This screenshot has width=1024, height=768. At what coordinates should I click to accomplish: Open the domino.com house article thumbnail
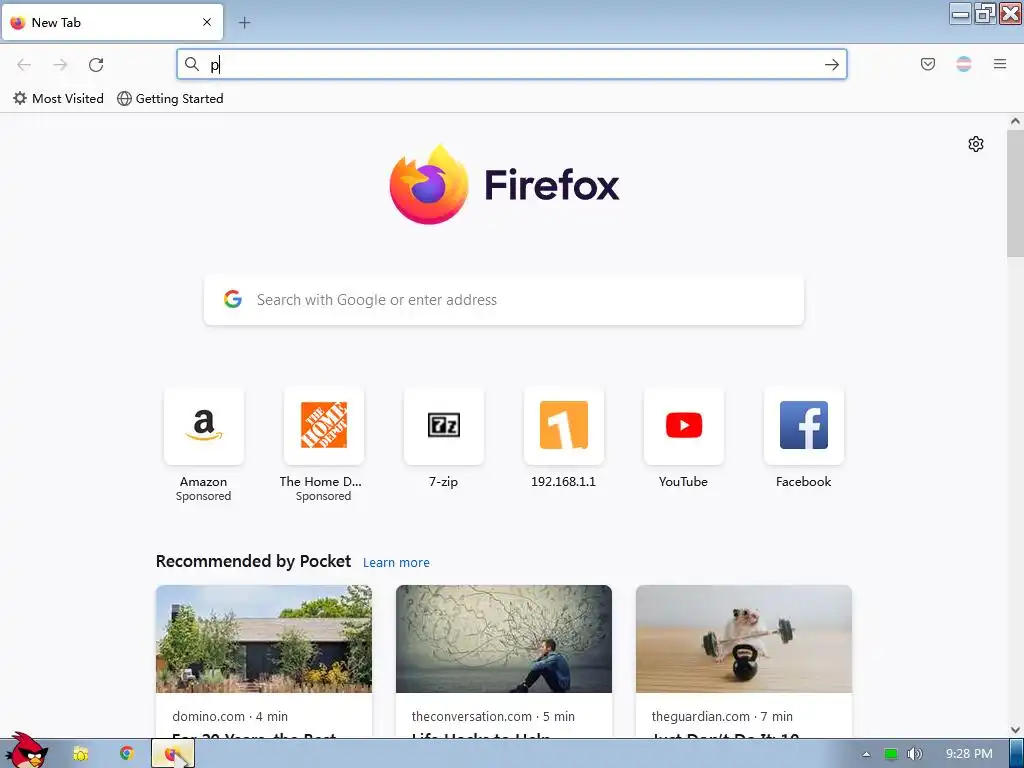tap(264, 639)
